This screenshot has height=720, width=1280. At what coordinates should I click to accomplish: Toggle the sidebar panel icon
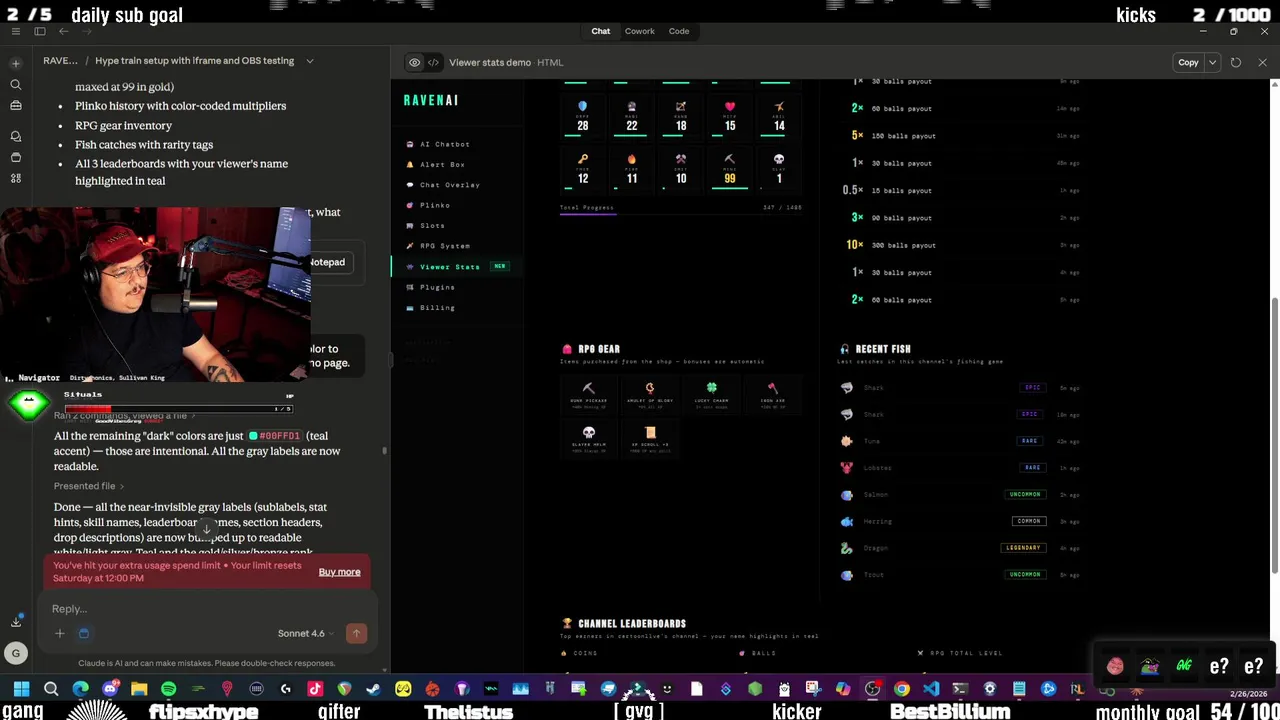click(x=40, y=31)
